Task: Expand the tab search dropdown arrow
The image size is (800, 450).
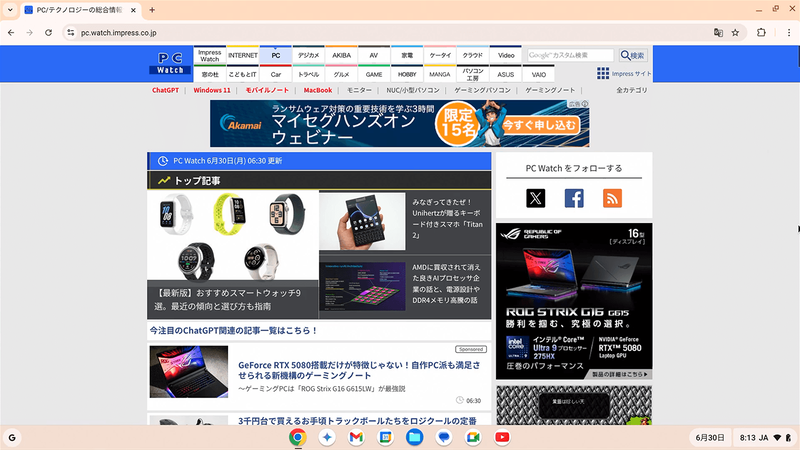Action: [10, 10]
